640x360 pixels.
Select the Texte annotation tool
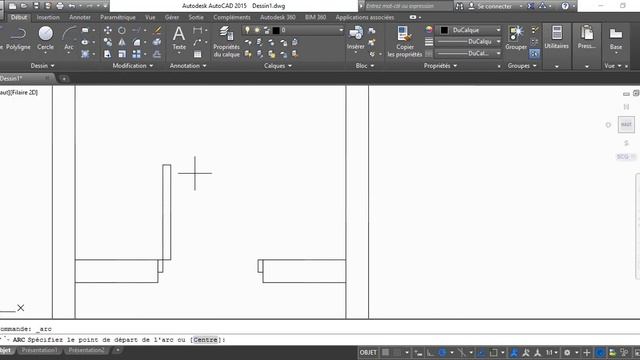coord(179,38)
